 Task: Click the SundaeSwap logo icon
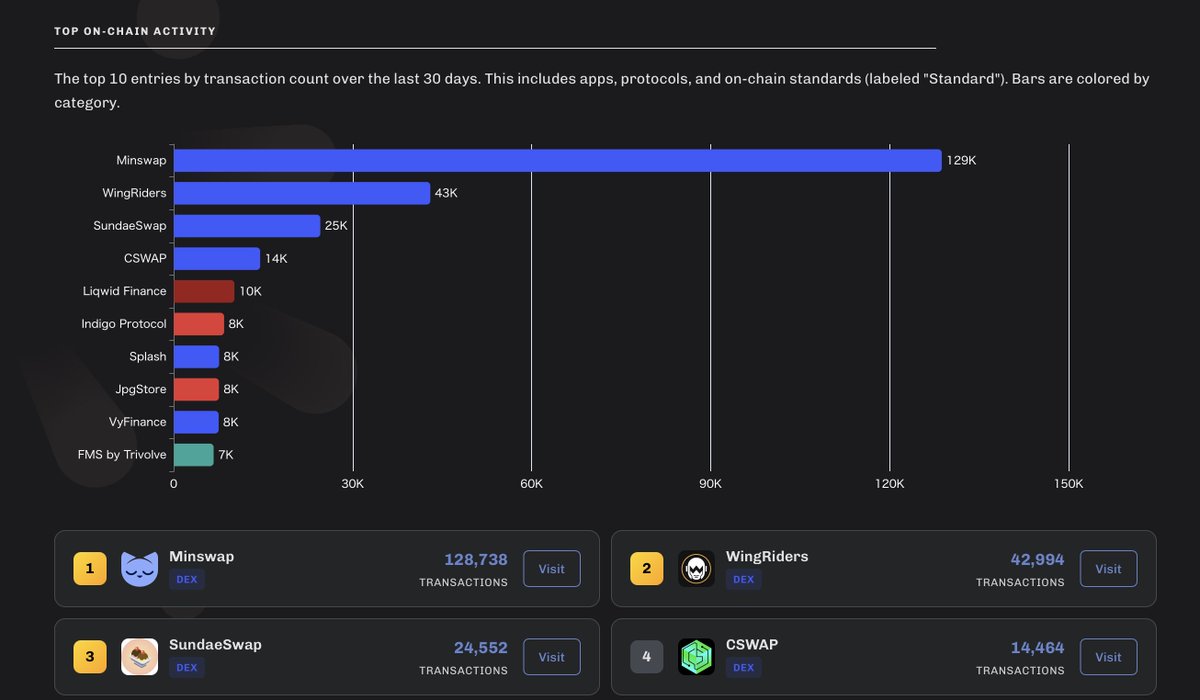139,657
